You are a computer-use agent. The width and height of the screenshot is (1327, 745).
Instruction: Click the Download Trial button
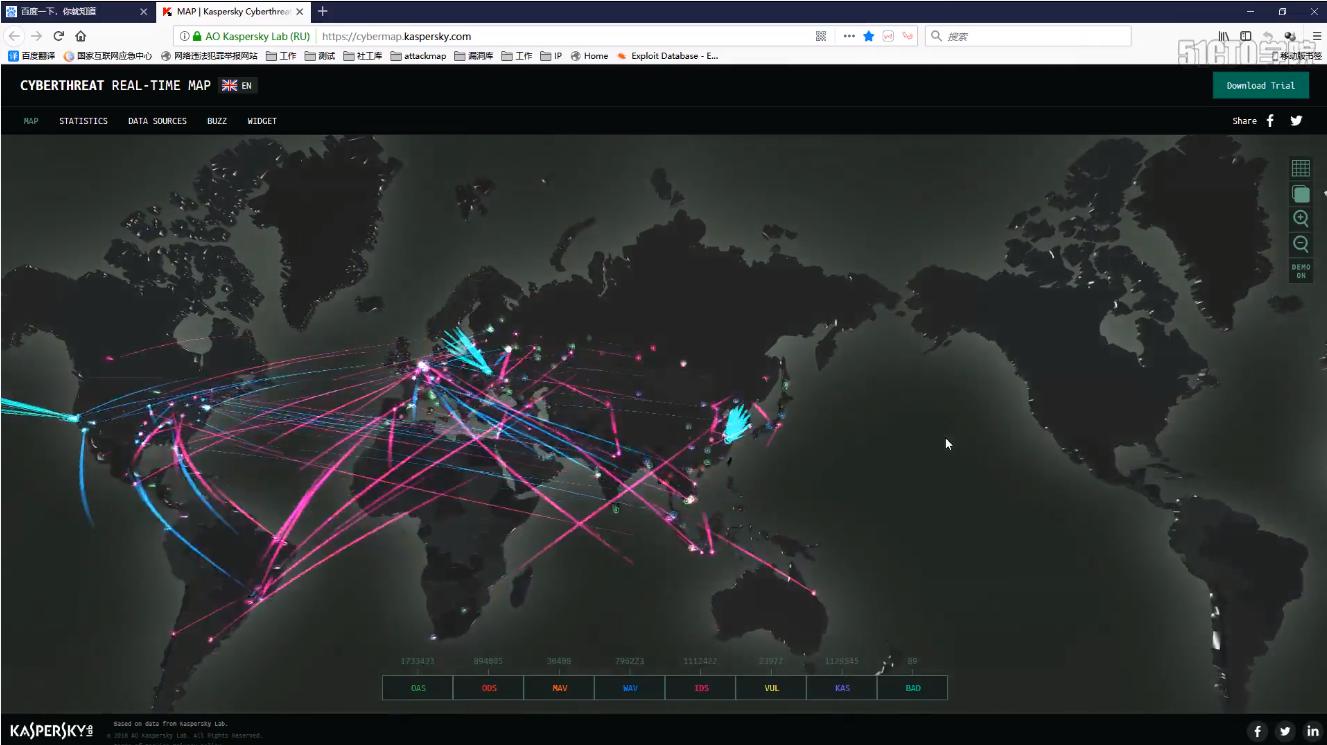pyautogui.click(x=1260, y=85)
